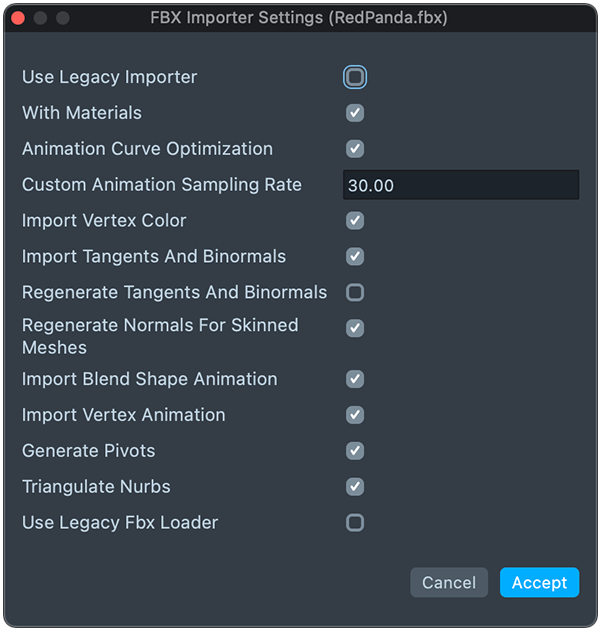
Task: Confirm import with the Accept button
Action: click(x=539, y=583)
